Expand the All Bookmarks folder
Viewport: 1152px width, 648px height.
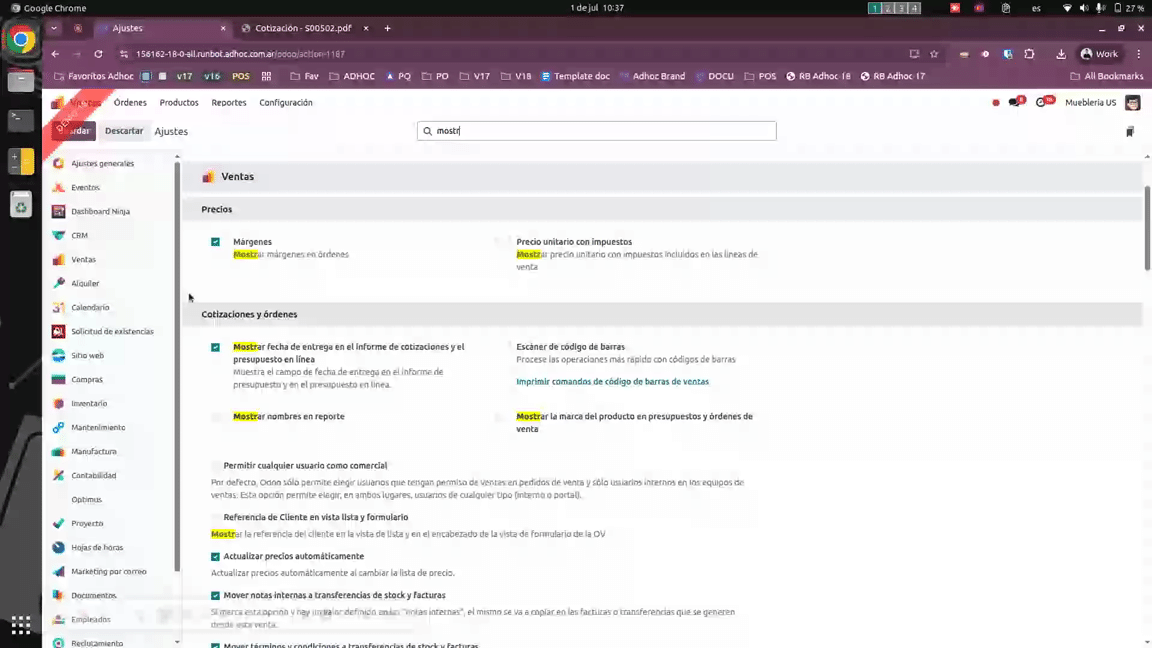click(x=1106, y=76)
